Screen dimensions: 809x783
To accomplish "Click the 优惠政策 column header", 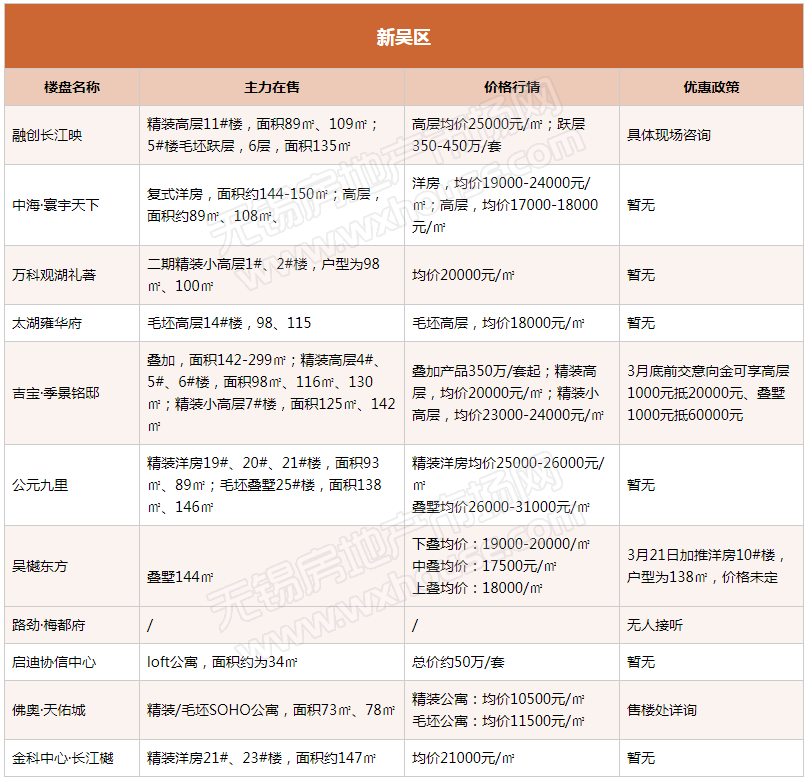I will [711, 87].
